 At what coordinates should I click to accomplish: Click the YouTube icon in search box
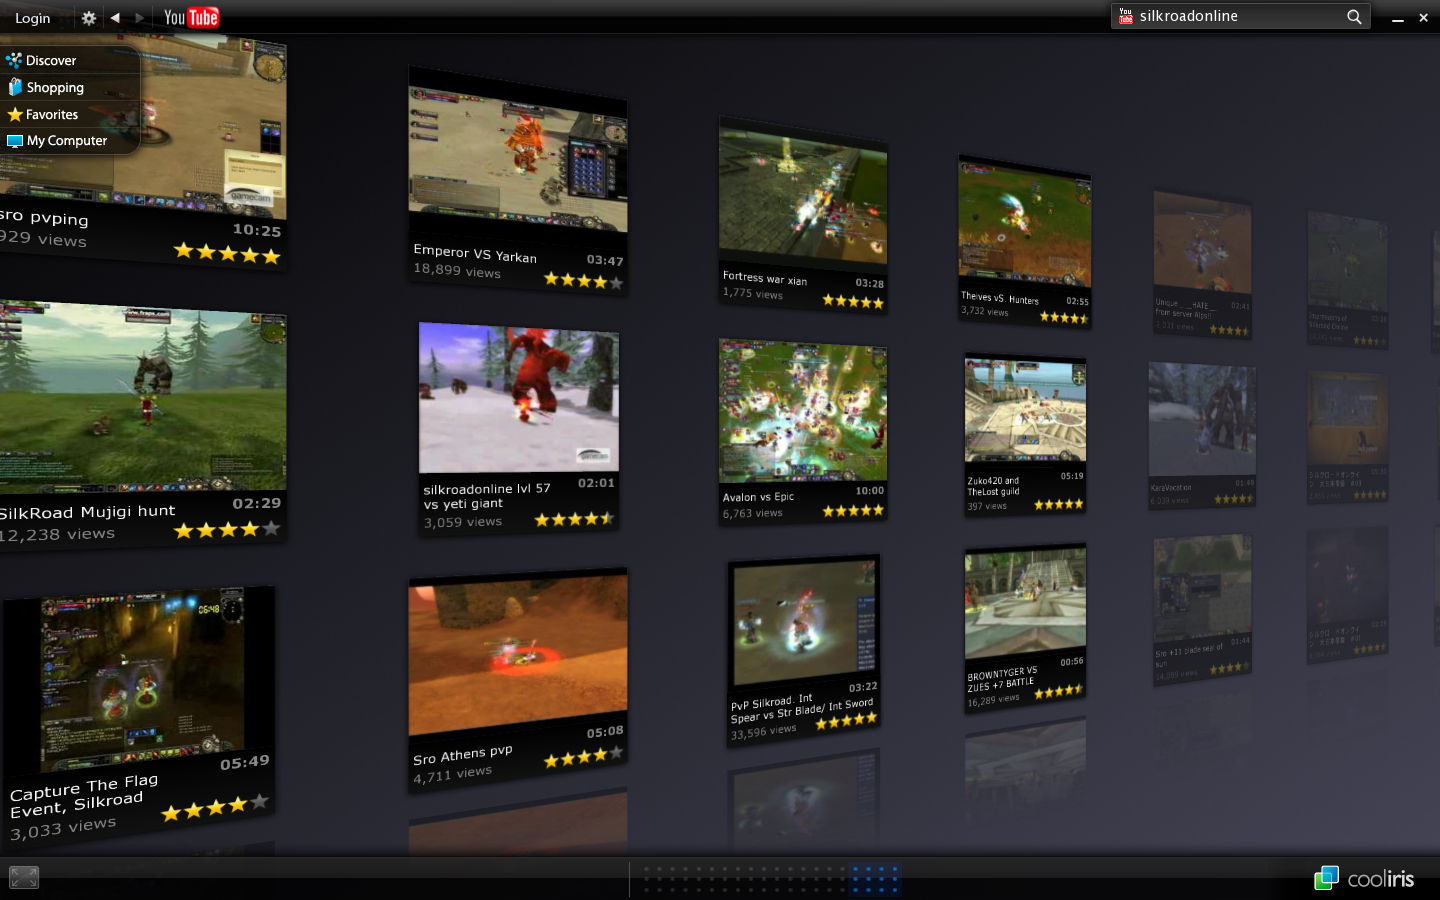coord(1126,16)
